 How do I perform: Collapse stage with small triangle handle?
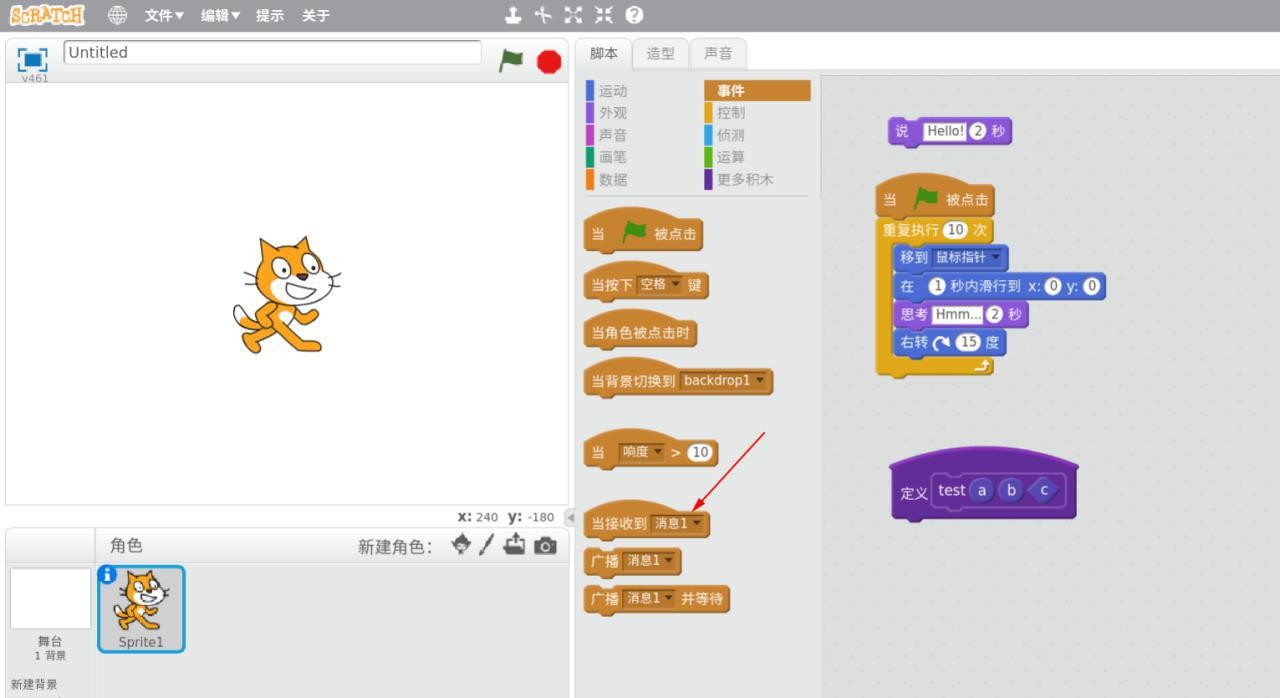570,517
